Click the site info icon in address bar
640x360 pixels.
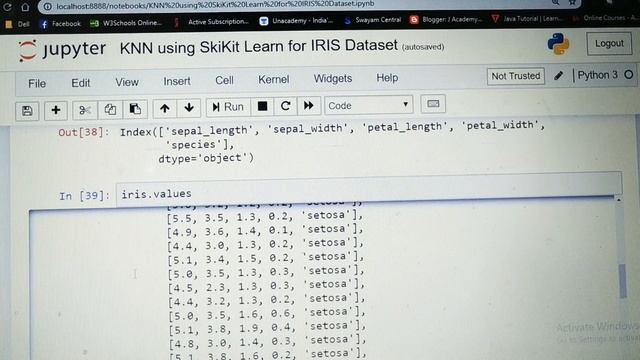click(47, 6)
